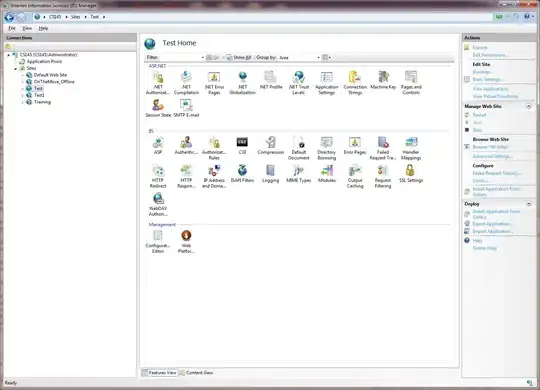Collapse the CS145 server node
The height and width of the screenshot is (390, 540).
[9, 55]
